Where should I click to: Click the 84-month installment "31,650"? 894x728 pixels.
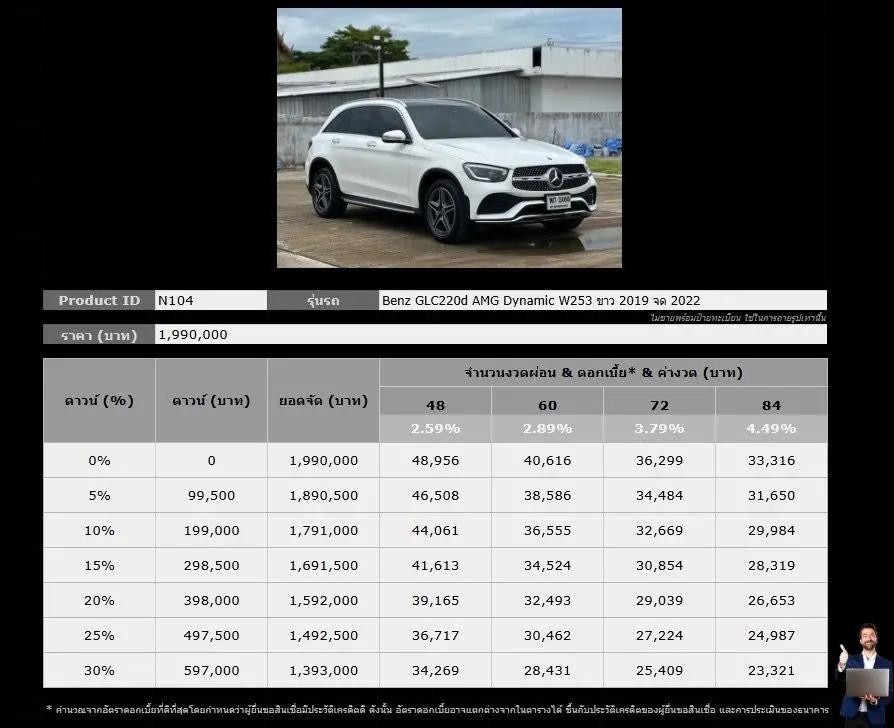point(771,495)
